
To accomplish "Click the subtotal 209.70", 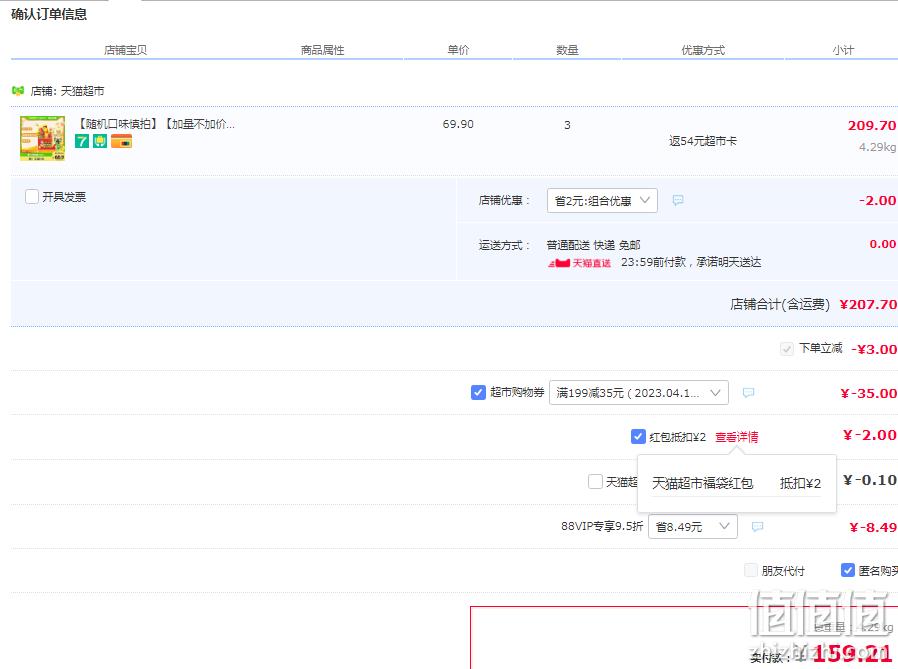I will coord(872,125).
